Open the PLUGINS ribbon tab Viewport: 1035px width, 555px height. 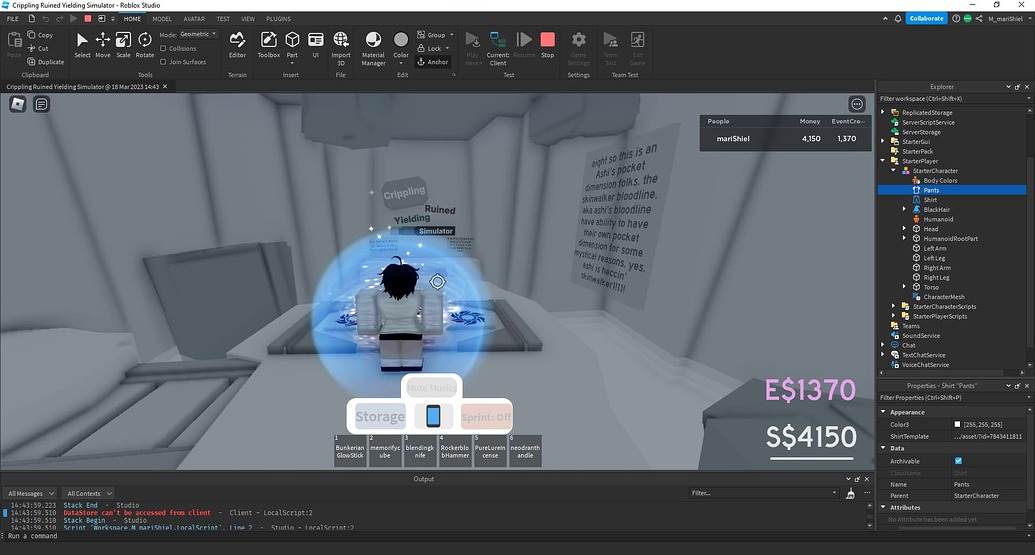[x=278, y=19]
